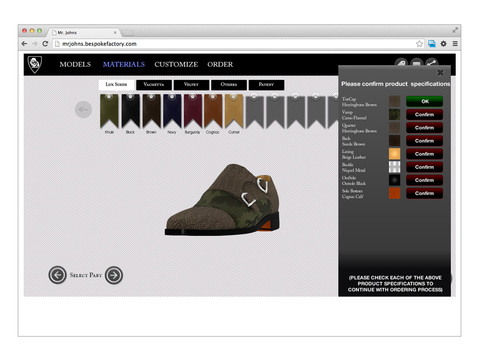Switch to the Vachetta tab
Screen dimensions: 480x360
pyautogui.click(x=154, y=85)
